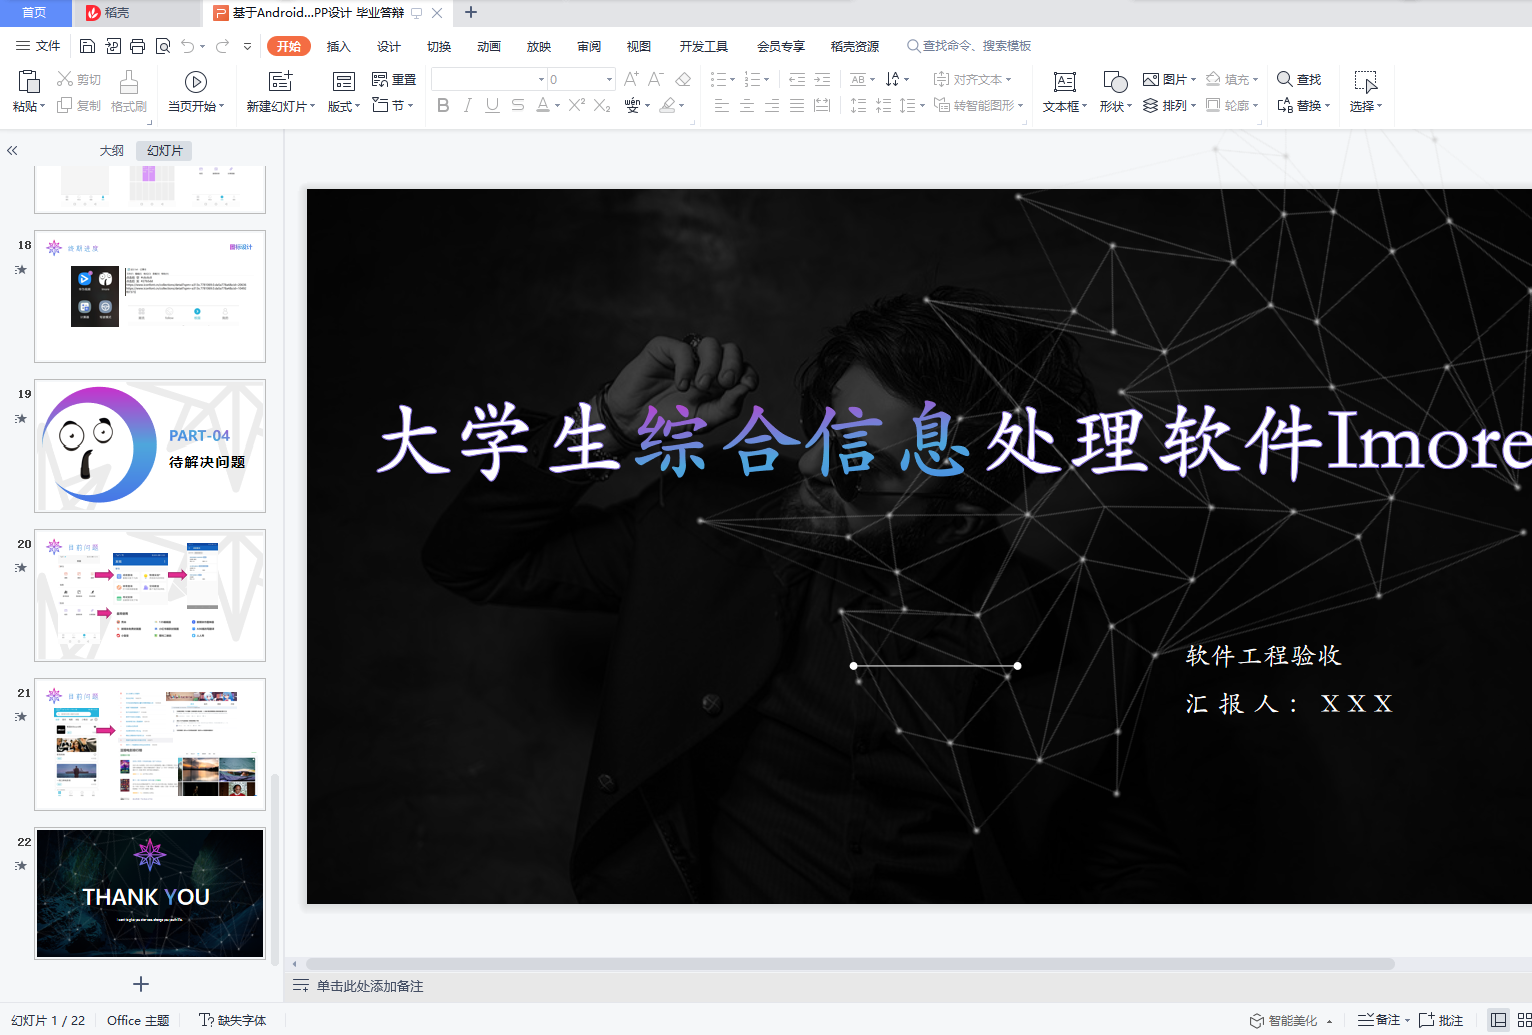1532x1035 pixels.
Task: Switch to the Design (设计) ribbon tab
Action: tap(389, 46)
